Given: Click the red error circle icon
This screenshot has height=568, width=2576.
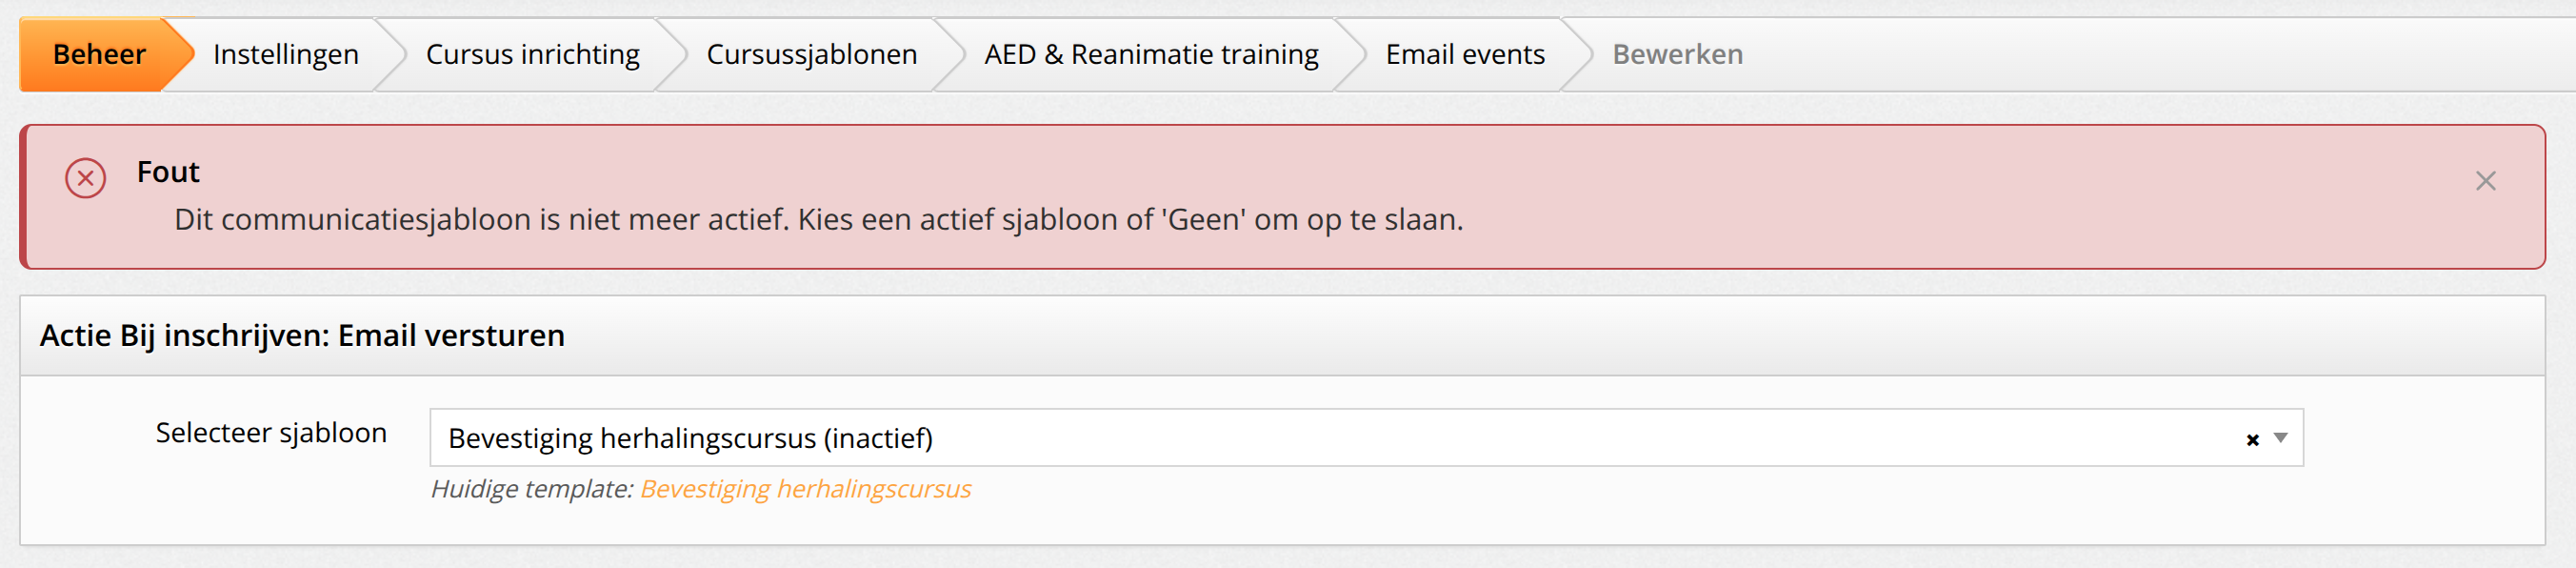Looking at the screenshot, I should (x=86, y=178).
